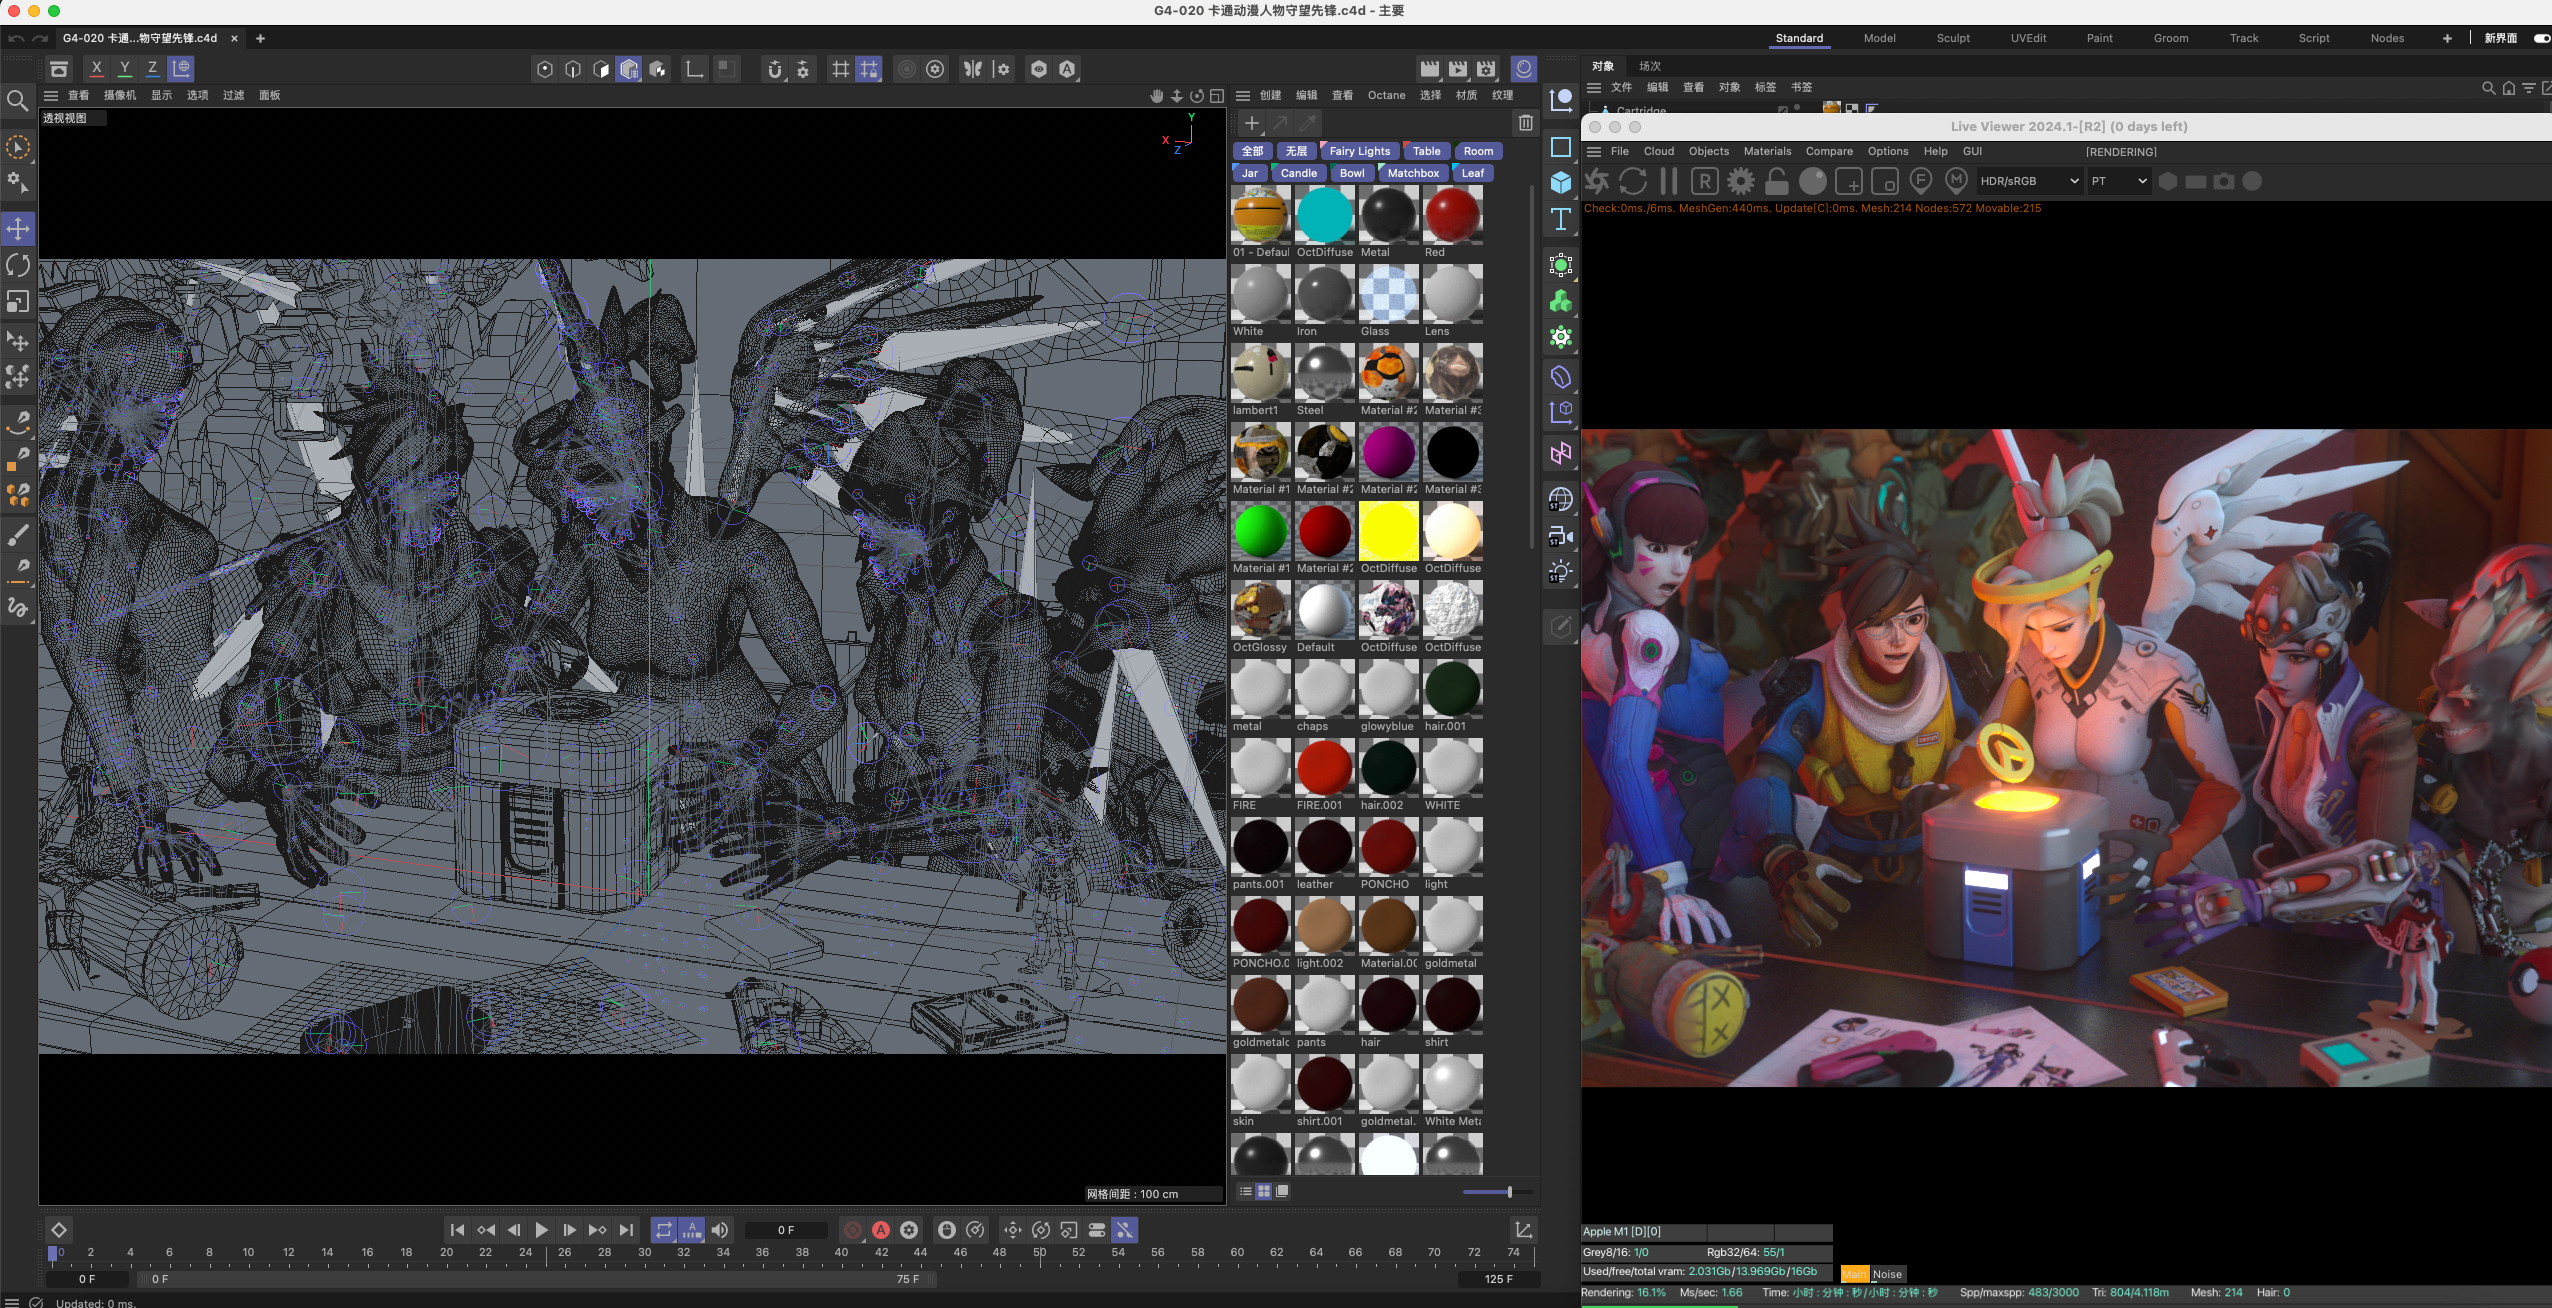Toggle X axis lock

pyautogui.click(x=96, y=68)
